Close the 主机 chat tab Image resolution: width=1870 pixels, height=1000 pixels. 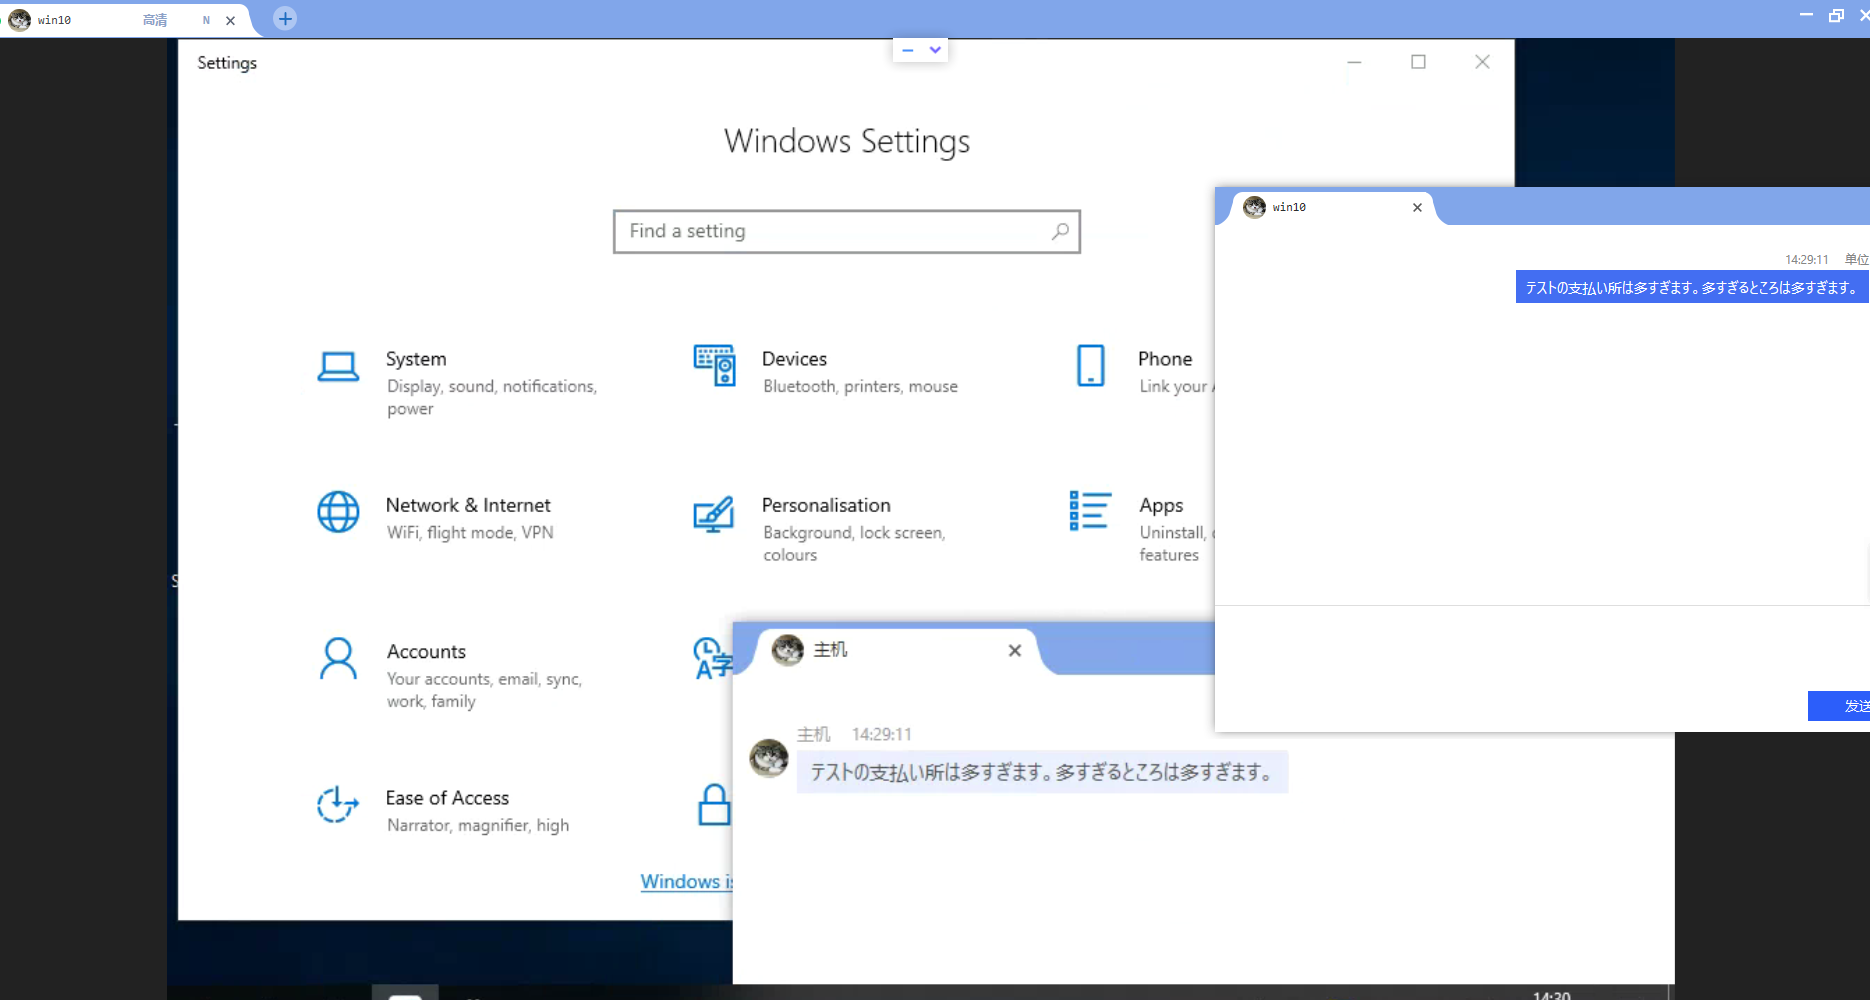[x=1015, y=650]
